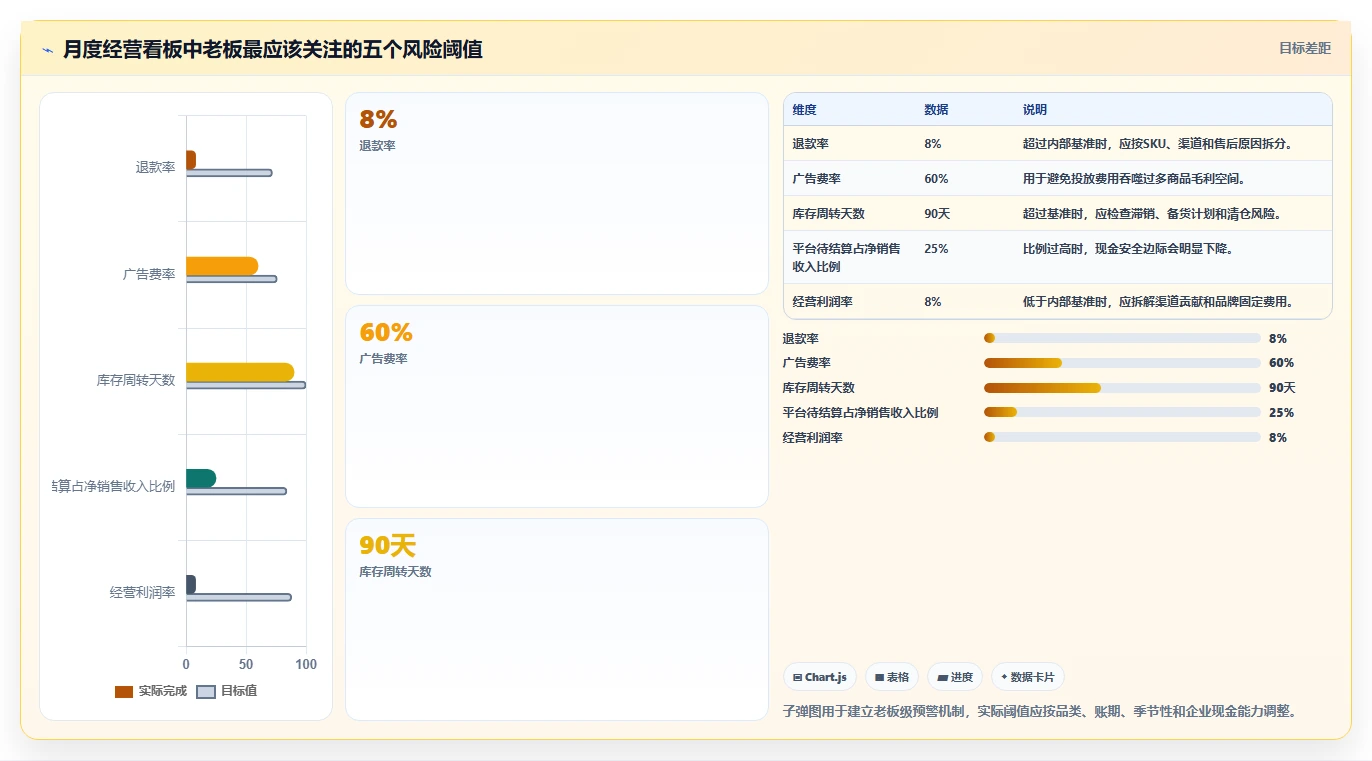1372x761 pixels.
Task: Click the 90天 value in table
Action: point(937,214)
